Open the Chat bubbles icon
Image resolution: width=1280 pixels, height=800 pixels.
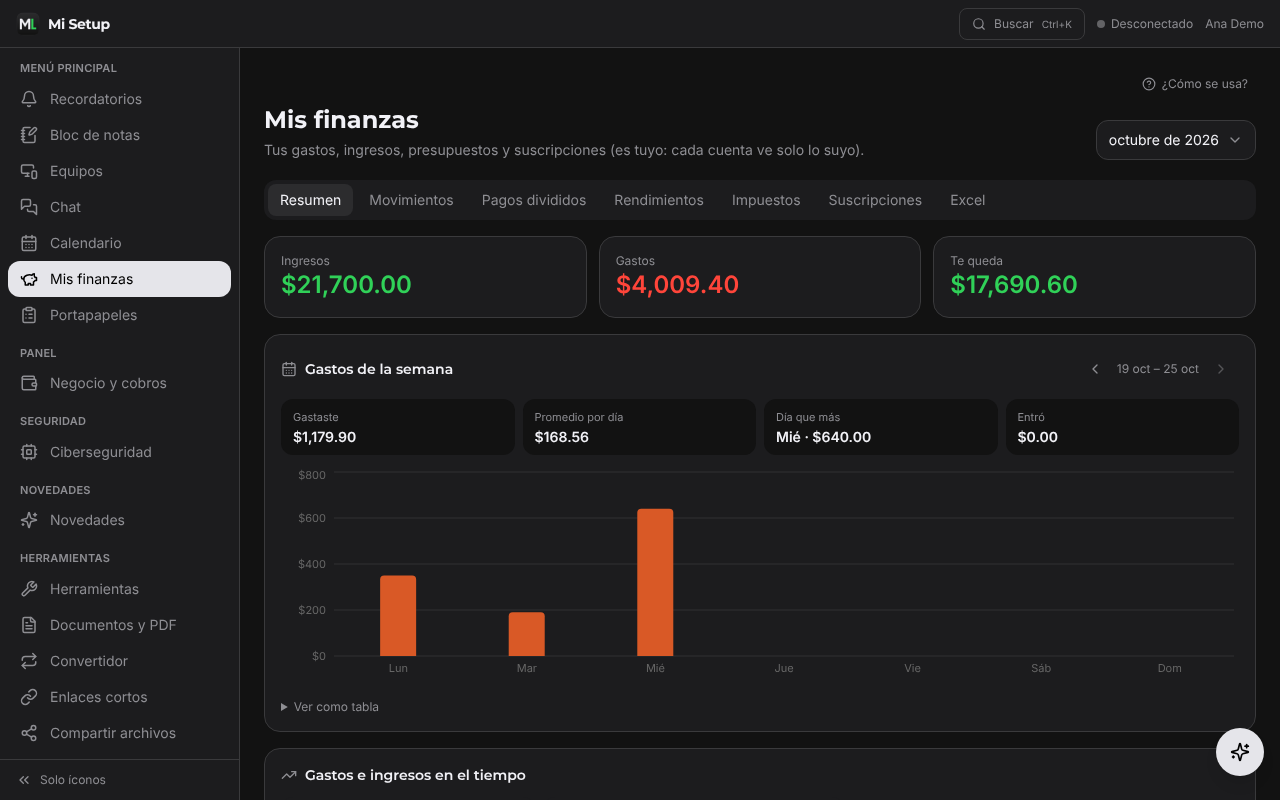tap(30, 207)
